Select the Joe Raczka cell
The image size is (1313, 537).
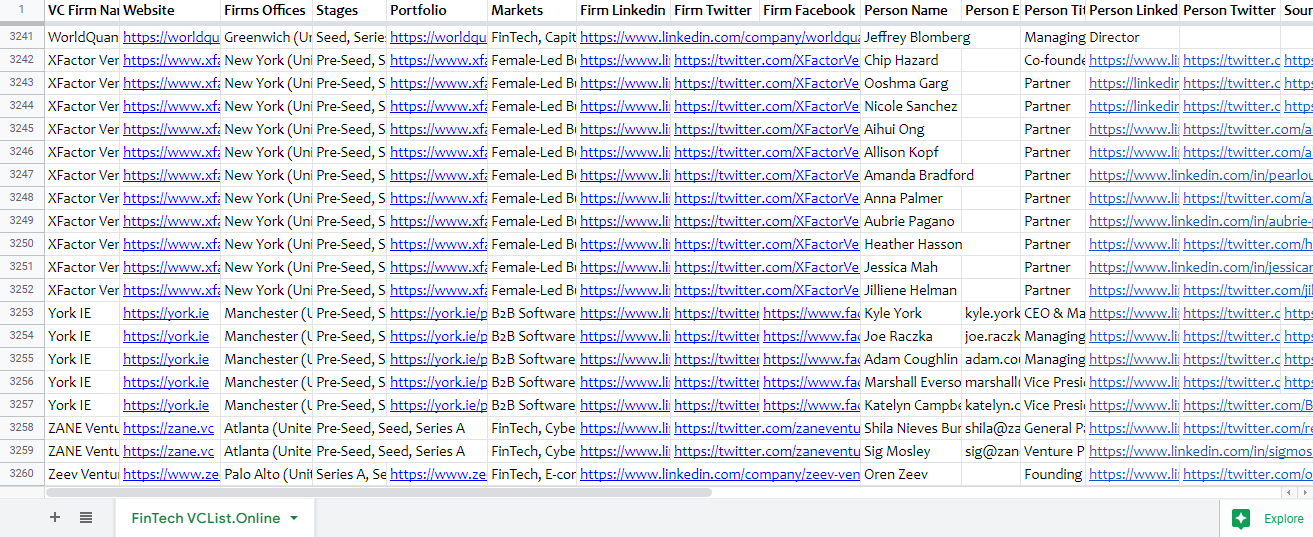click(x=911, y=336)
